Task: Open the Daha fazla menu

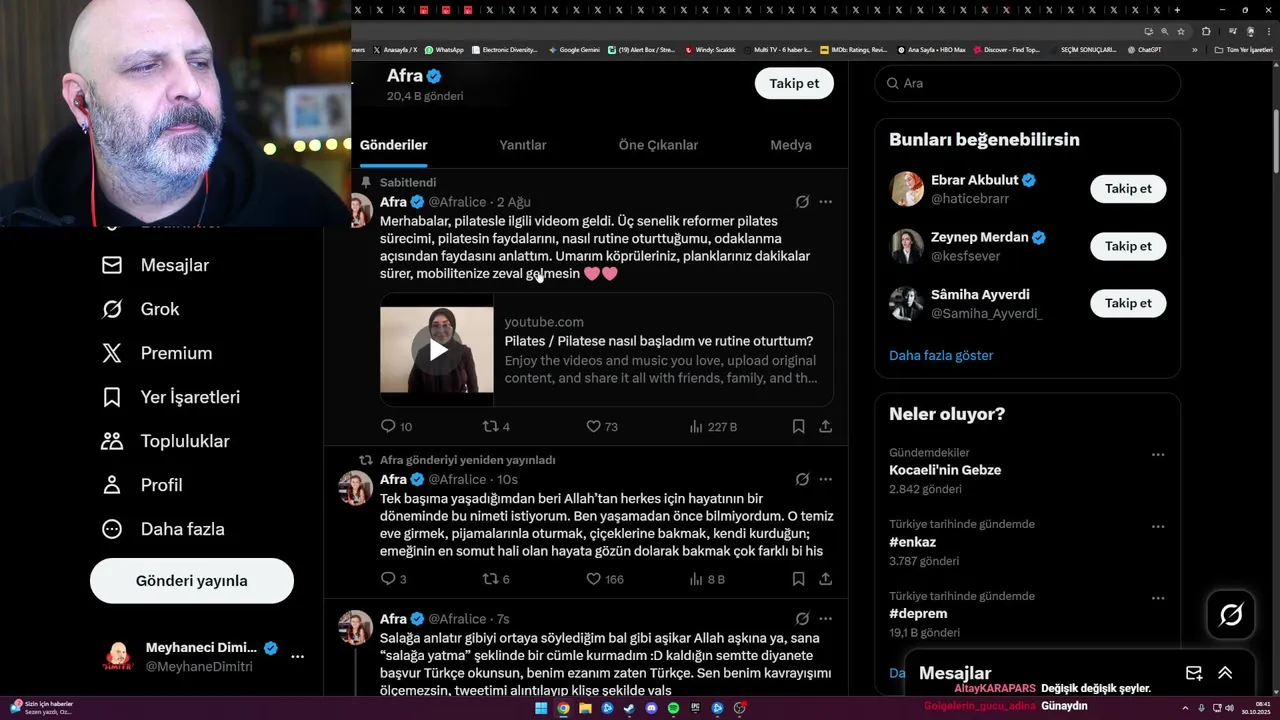Action: point(163,529)
